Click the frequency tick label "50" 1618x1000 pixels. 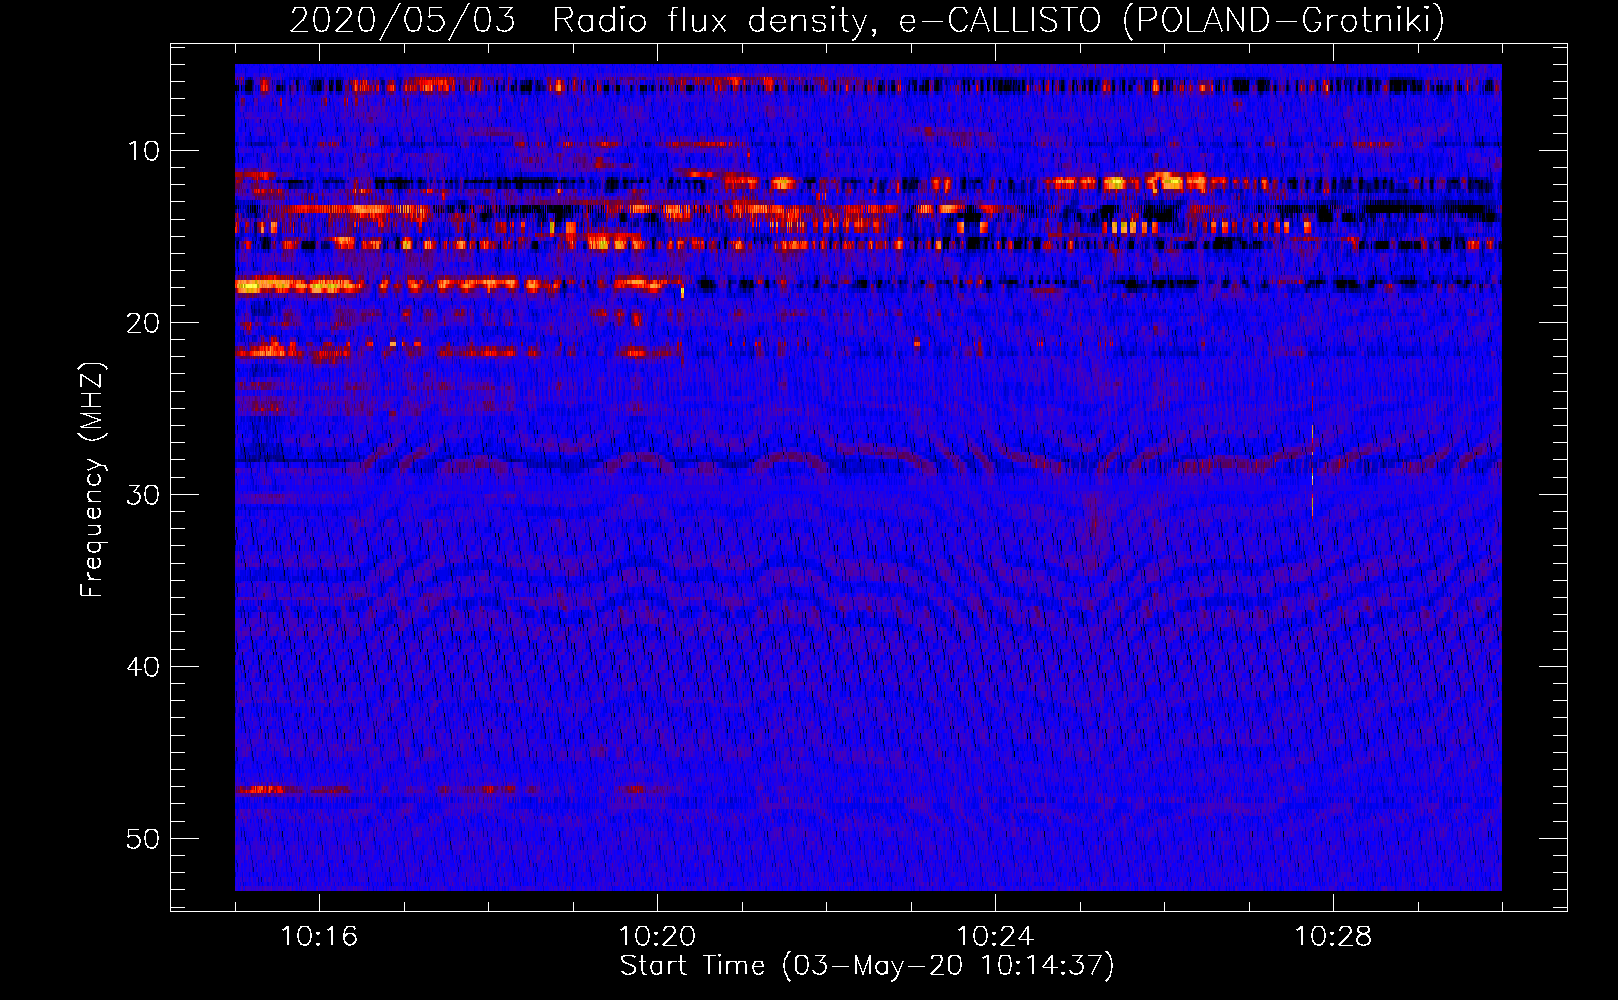pyautogui.click(x=143, y=839)
